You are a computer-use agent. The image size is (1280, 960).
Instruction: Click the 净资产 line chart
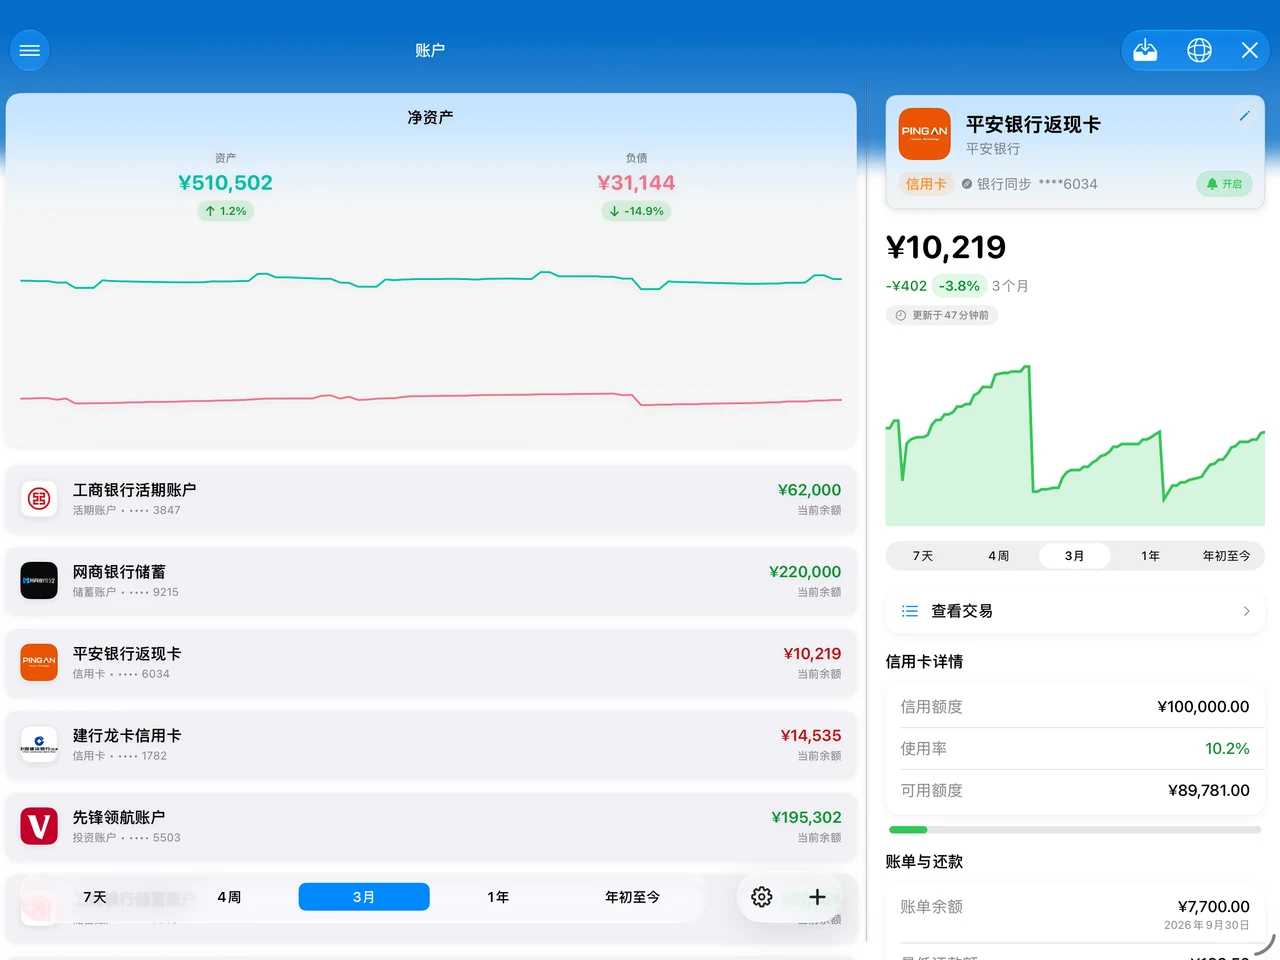click(x=431, y=340)
